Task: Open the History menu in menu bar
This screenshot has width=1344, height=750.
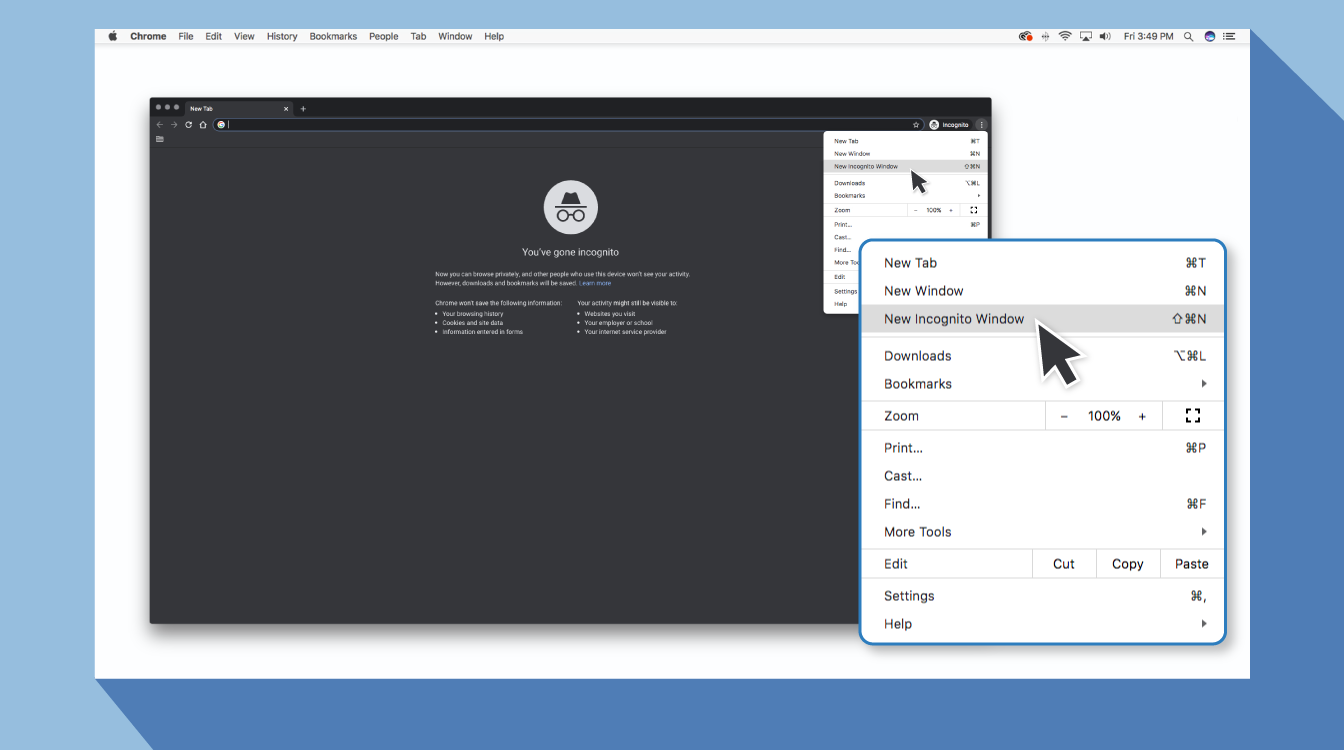Action: point(282,36)
